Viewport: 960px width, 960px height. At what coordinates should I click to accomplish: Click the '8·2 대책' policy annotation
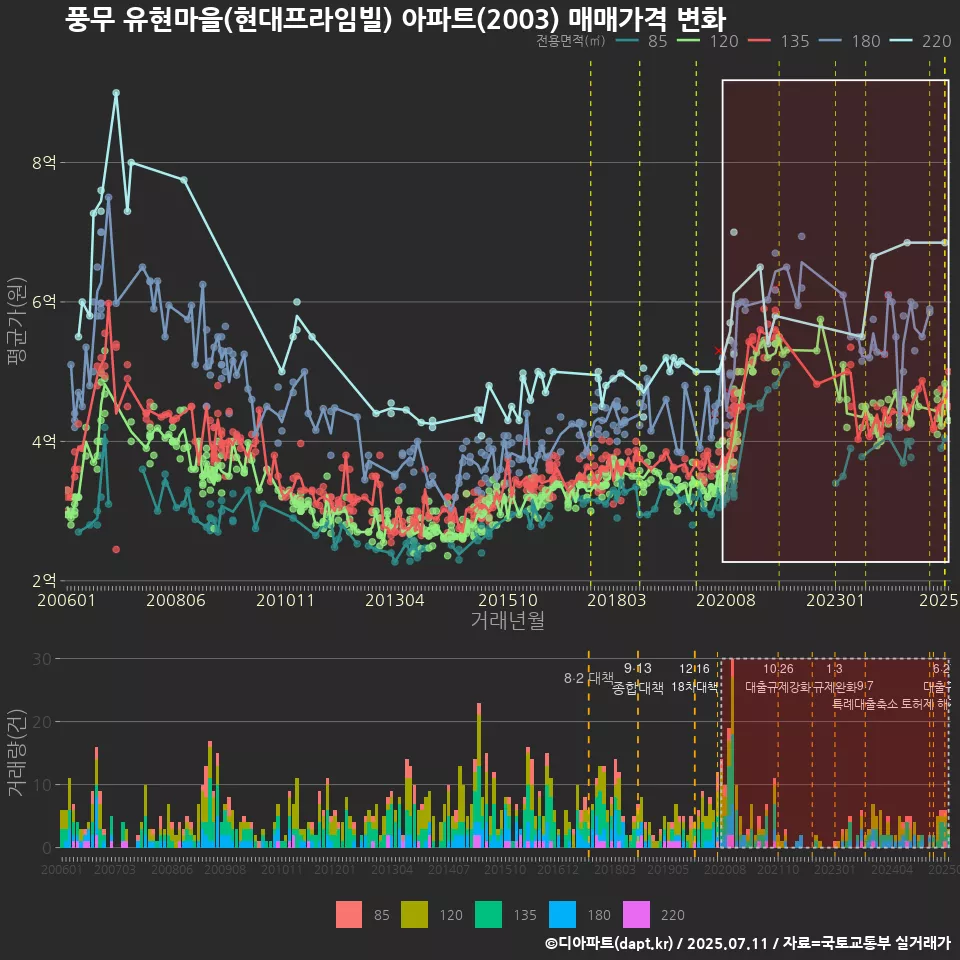(588, 678)
